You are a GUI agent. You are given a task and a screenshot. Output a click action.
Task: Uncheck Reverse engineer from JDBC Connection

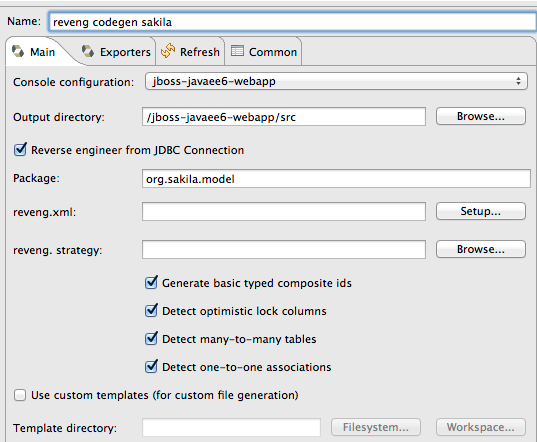click(20, 150)
